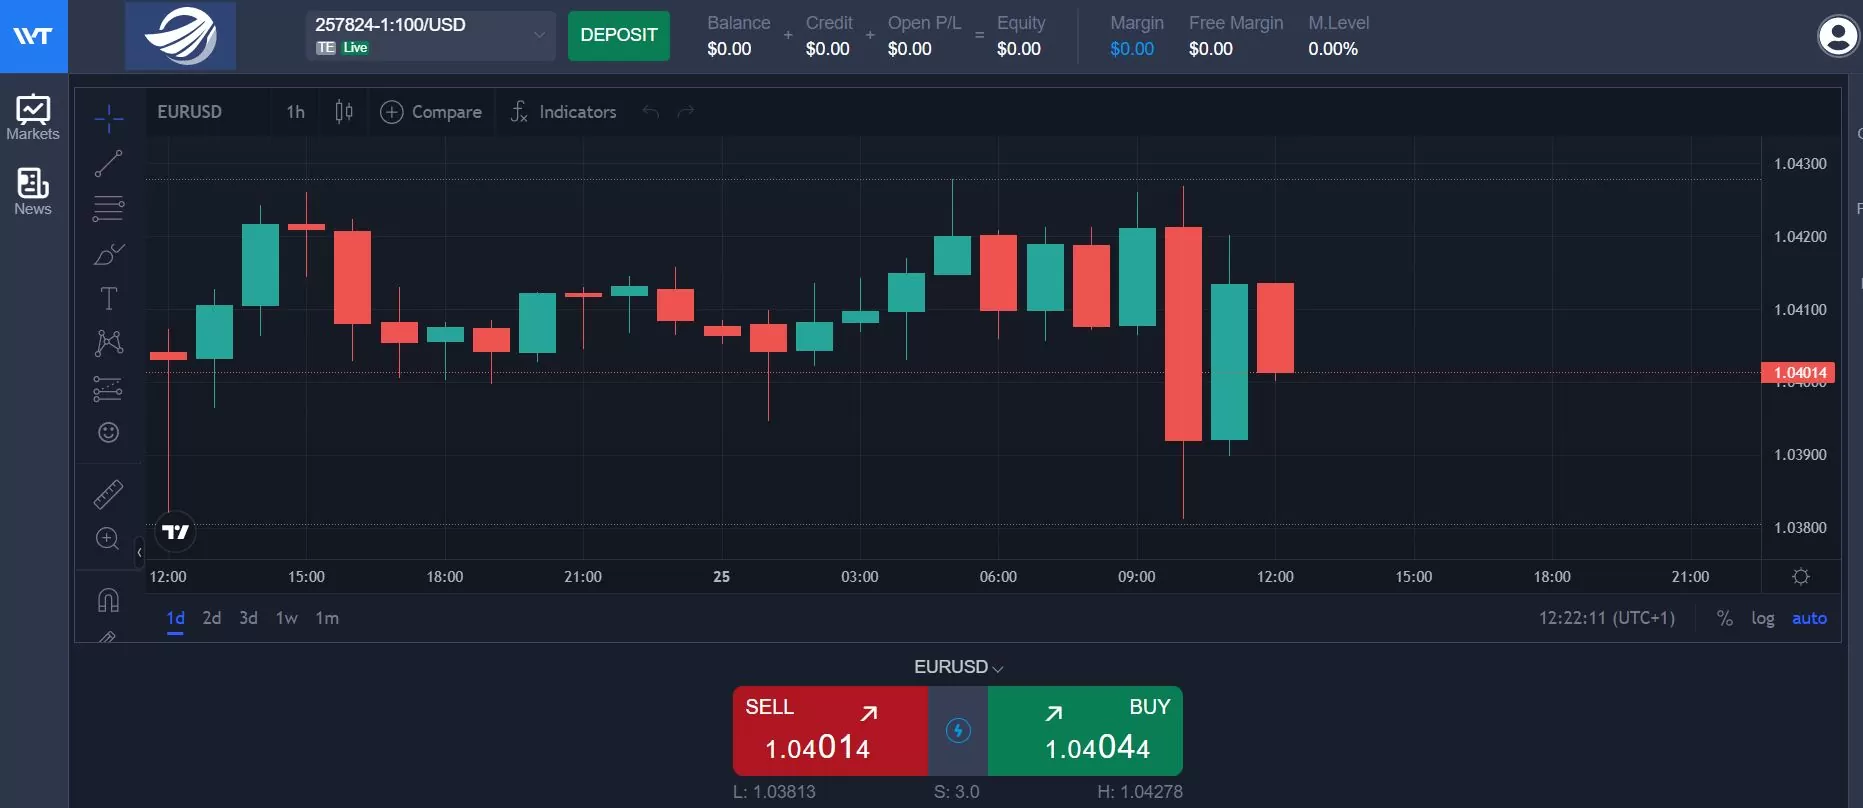Collapse the drawing toolbar arrow
Image resolution: width=1863 pixels, height=808 pixels.
pos(139,552)
